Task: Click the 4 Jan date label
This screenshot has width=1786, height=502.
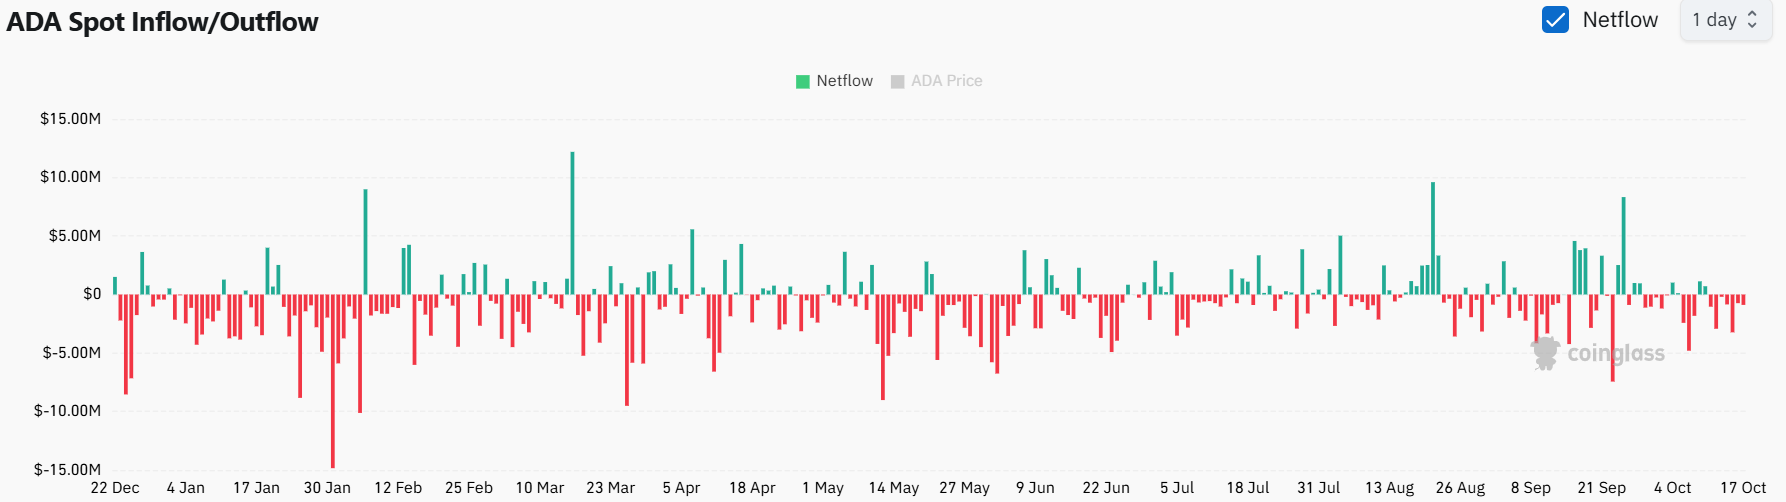Action: pos(185,488)
